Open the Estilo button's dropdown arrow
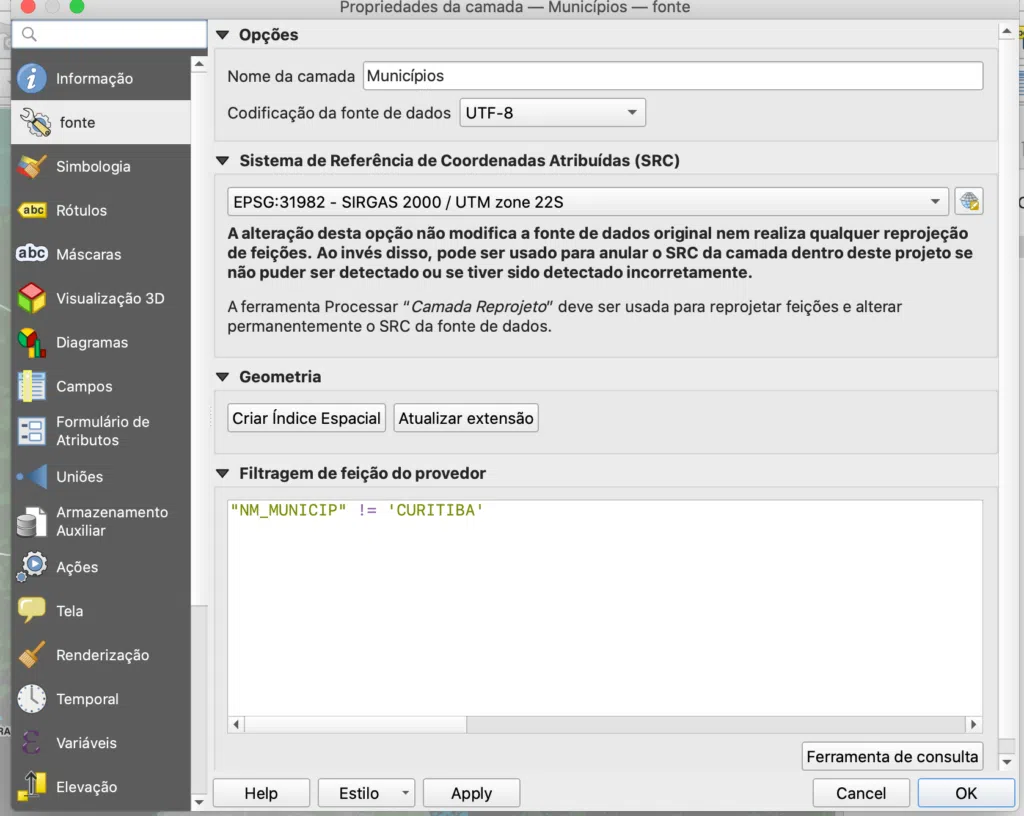 (405, 793)
